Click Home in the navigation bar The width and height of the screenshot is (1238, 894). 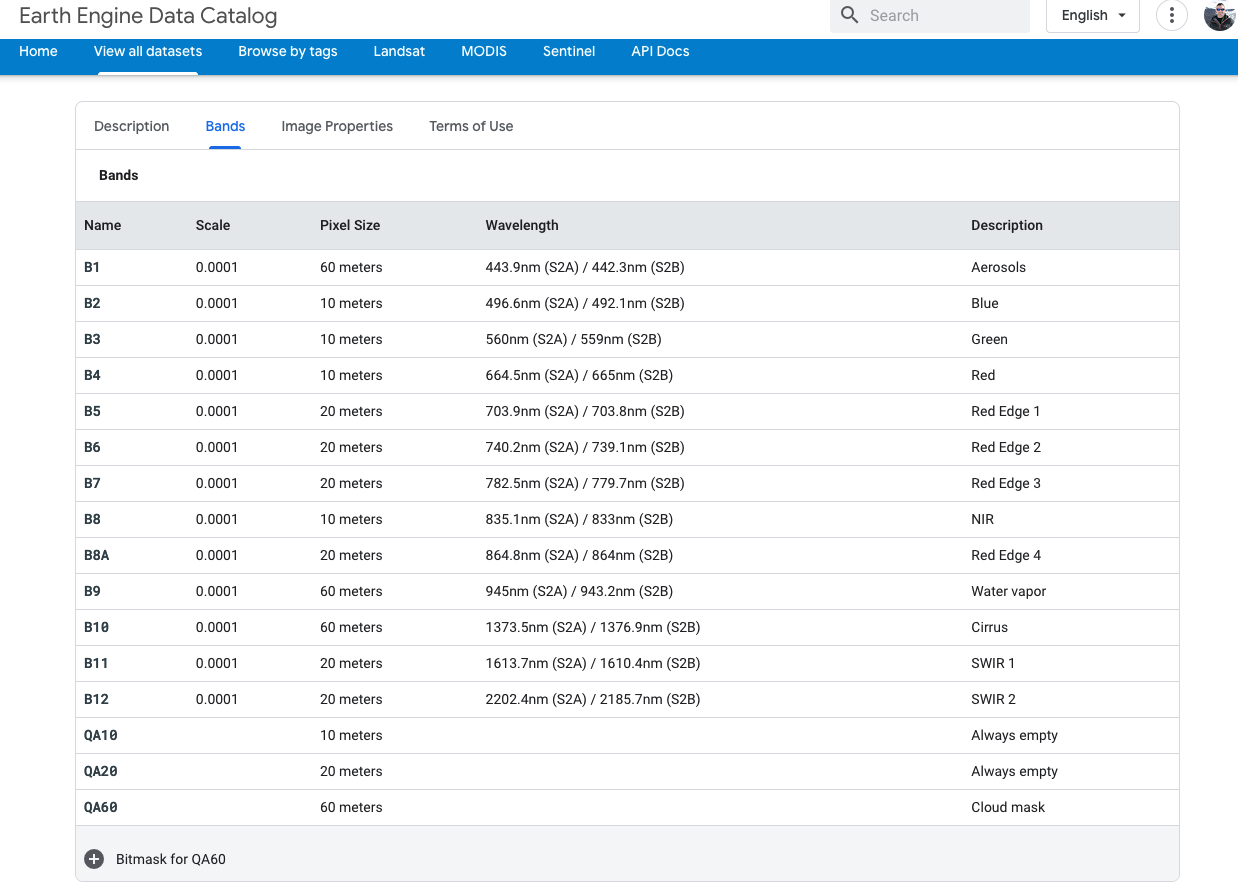38,51
